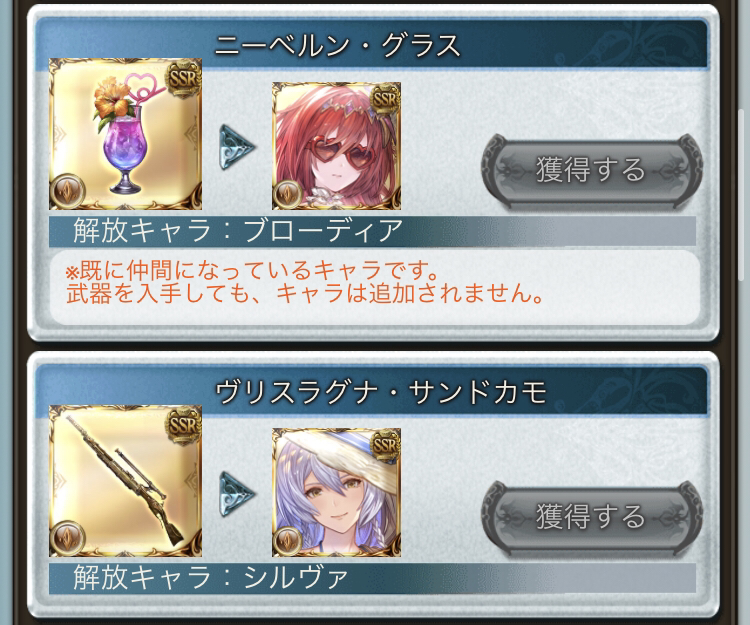The image size is (750, 625).
Task: Click the element emblem on シルヴァ portrait
Action: pos(288,541)
